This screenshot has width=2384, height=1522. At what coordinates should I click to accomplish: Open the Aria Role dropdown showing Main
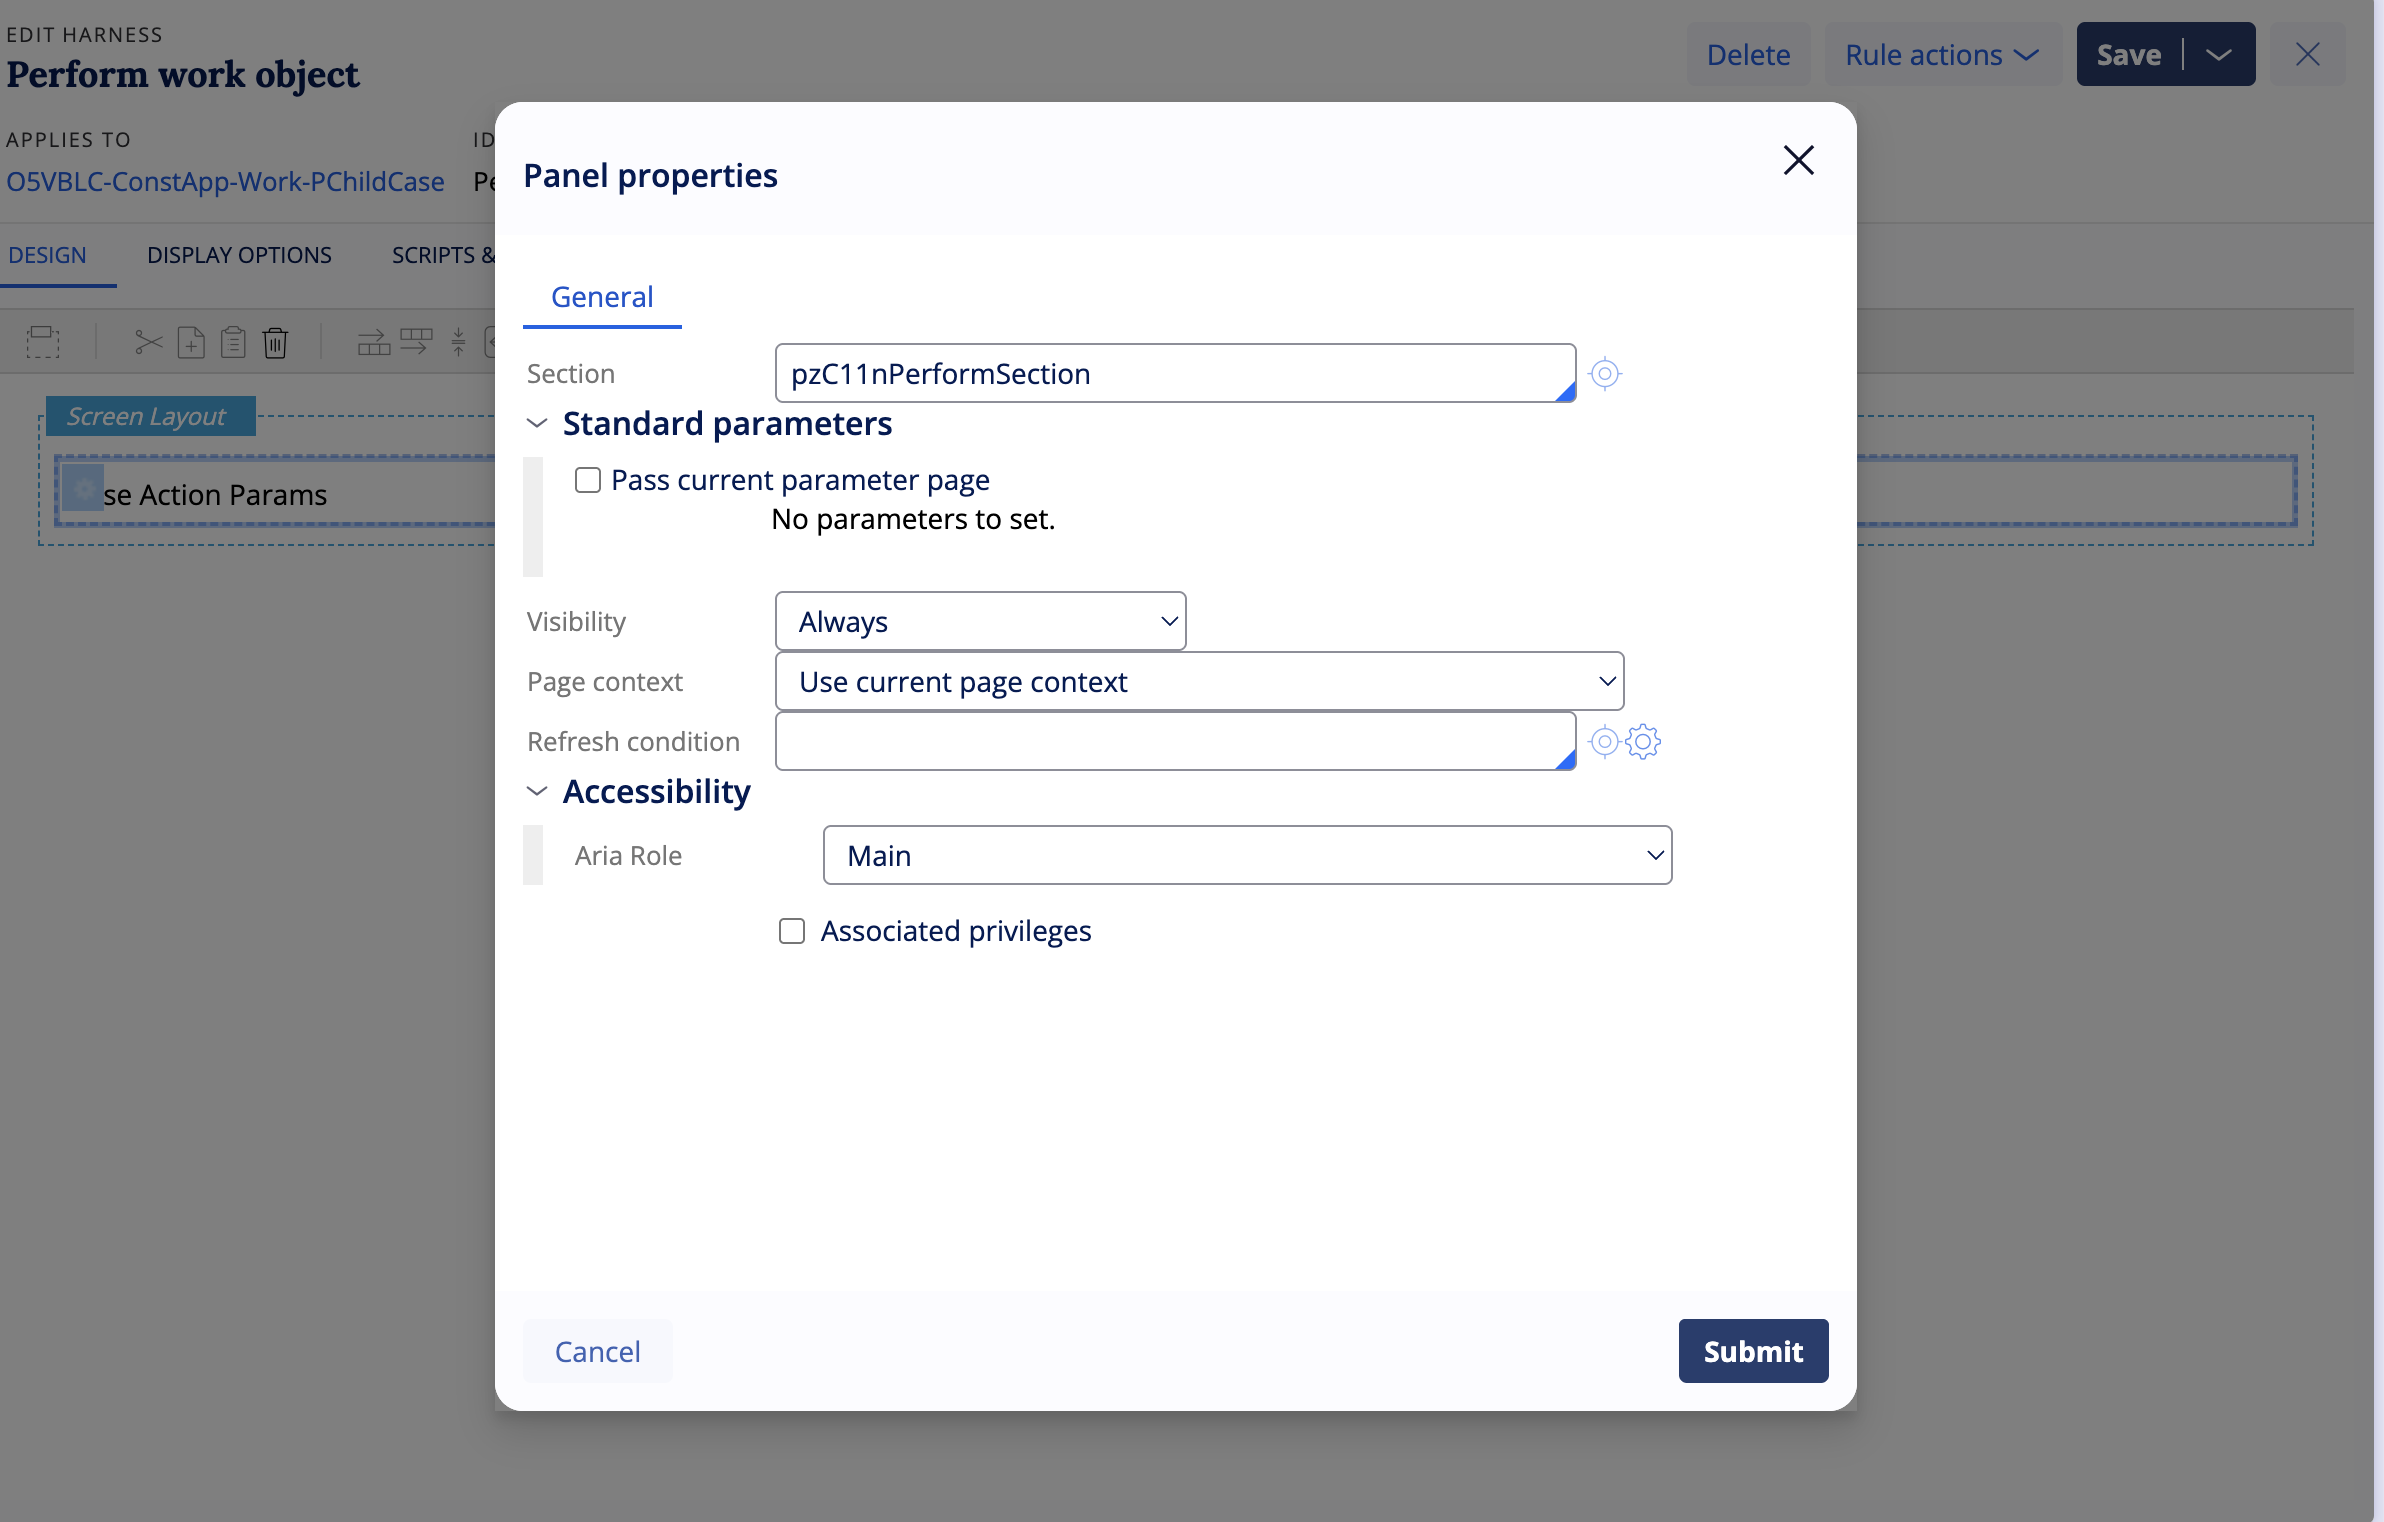(1247, 855)
